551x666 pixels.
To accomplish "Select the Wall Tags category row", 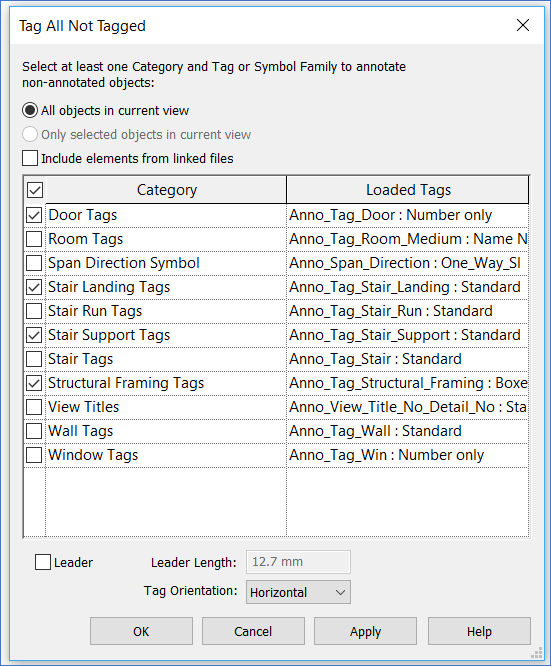I will tap(166, 431).
